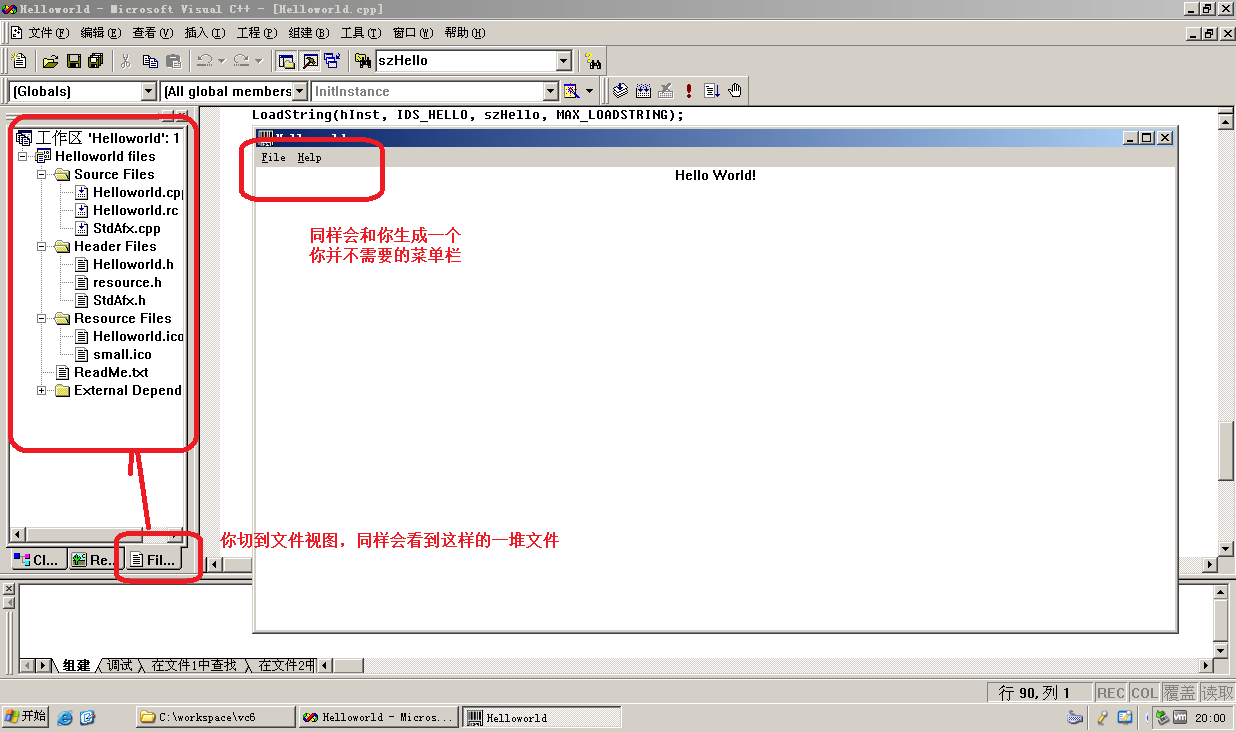This screenshot has height=732, width=1236.
Task: Click the Find in Files binoculars icon
Action: point(364,61)
